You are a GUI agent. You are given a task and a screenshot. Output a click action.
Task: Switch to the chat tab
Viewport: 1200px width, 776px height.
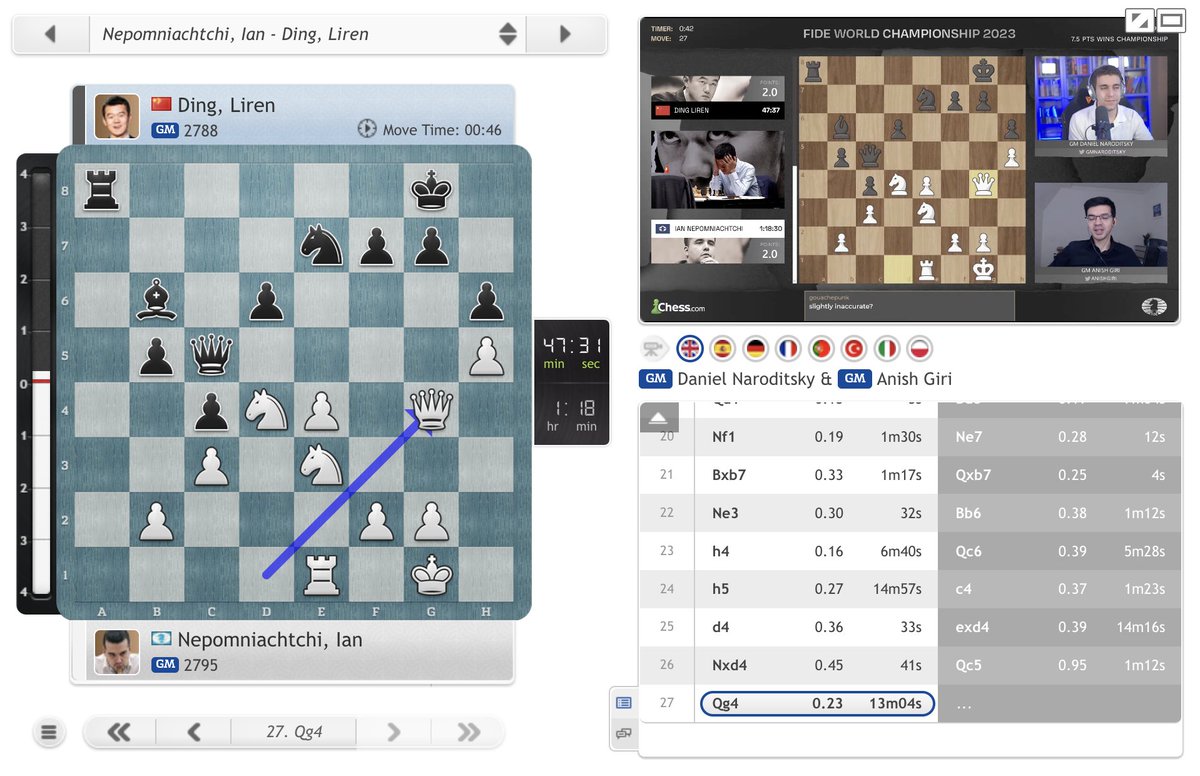coord(624,733)
